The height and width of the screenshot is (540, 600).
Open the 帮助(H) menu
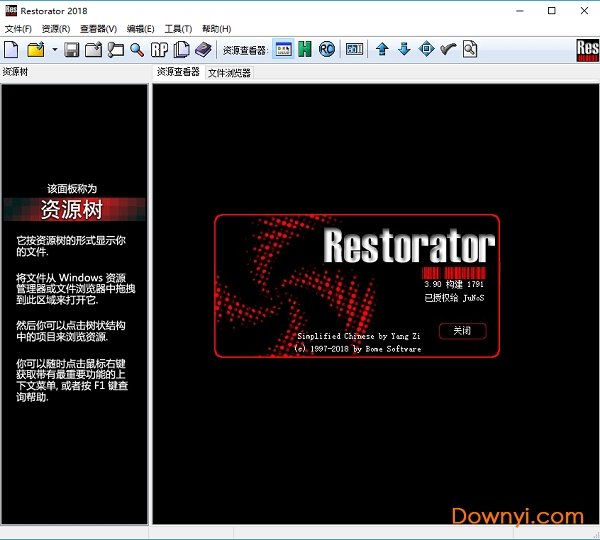(217, 29)
